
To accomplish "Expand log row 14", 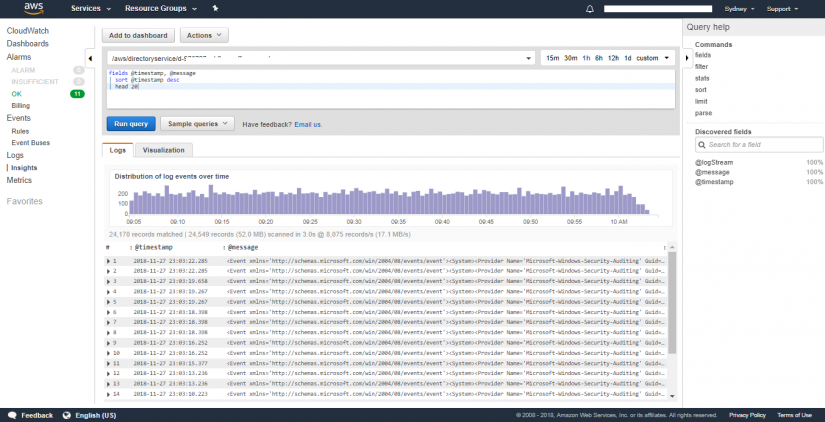I will coord(109,394).
